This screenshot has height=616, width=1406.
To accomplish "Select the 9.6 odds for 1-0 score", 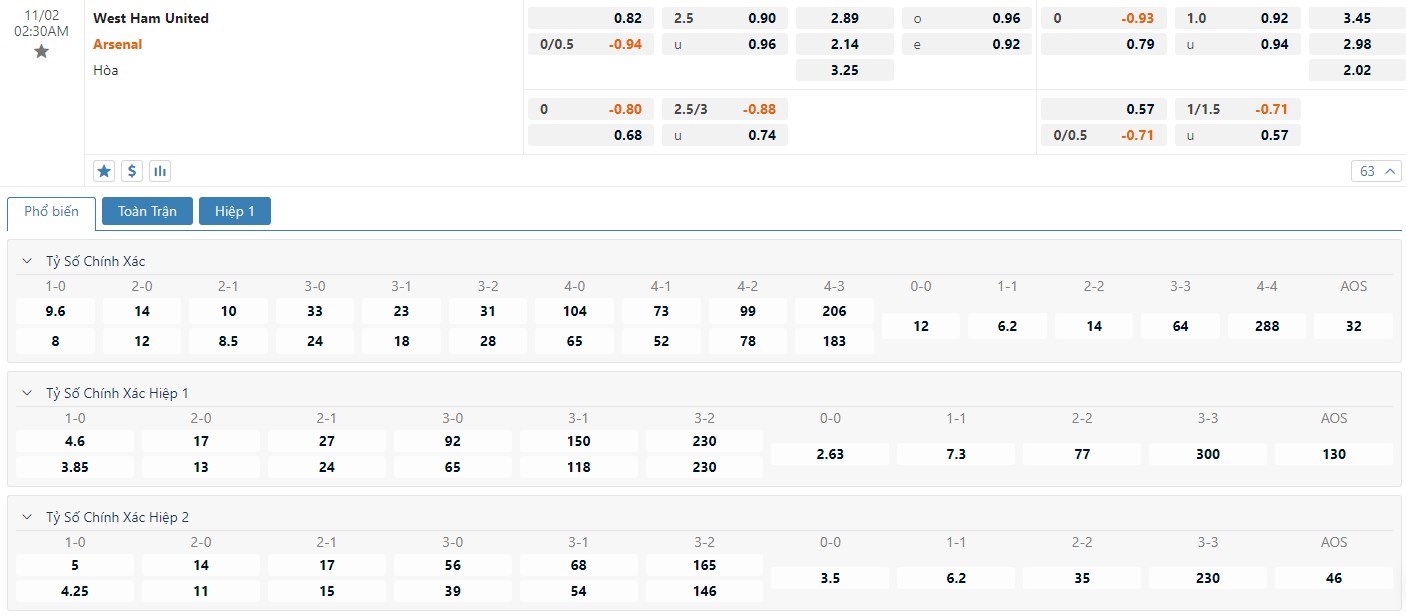I will click(x=55, y=311).
